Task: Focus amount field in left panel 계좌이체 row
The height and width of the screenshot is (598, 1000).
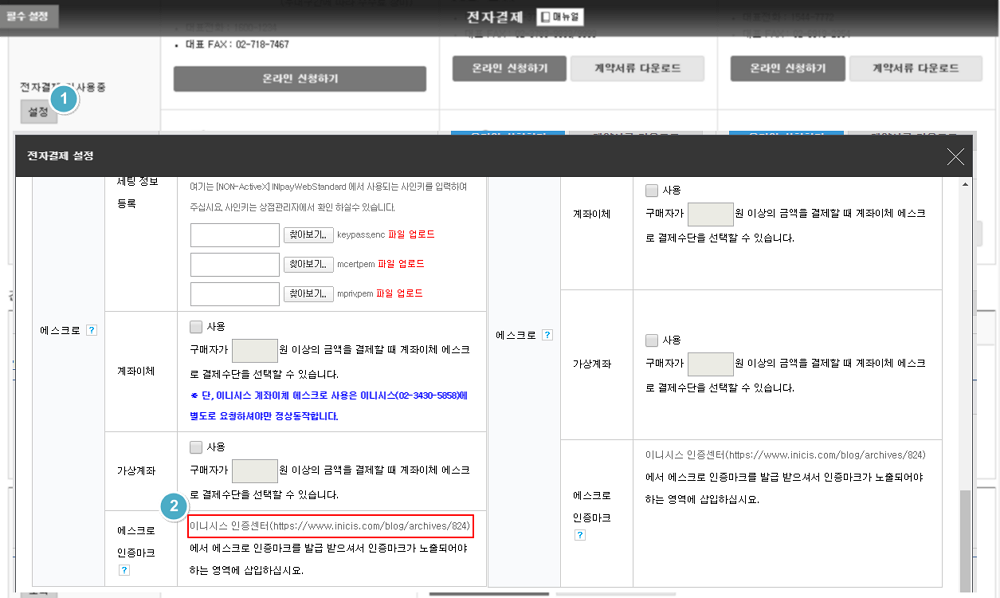Action: point(254,350)
